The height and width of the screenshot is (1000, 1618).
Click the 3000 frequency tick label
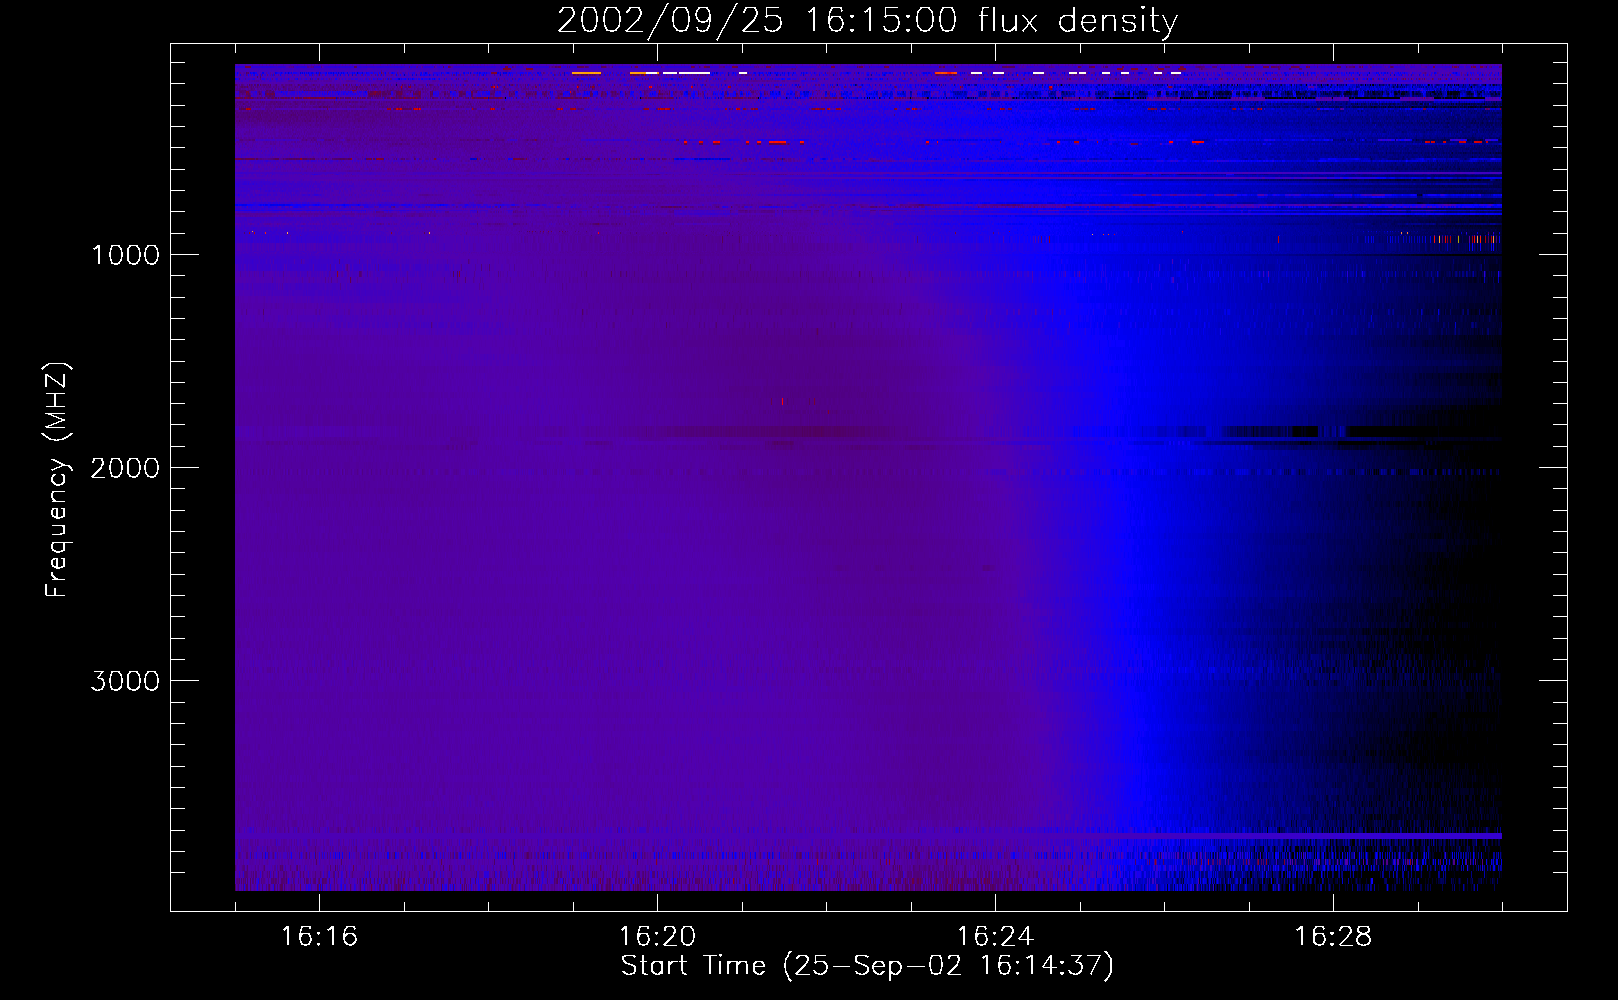coord(125,681)
